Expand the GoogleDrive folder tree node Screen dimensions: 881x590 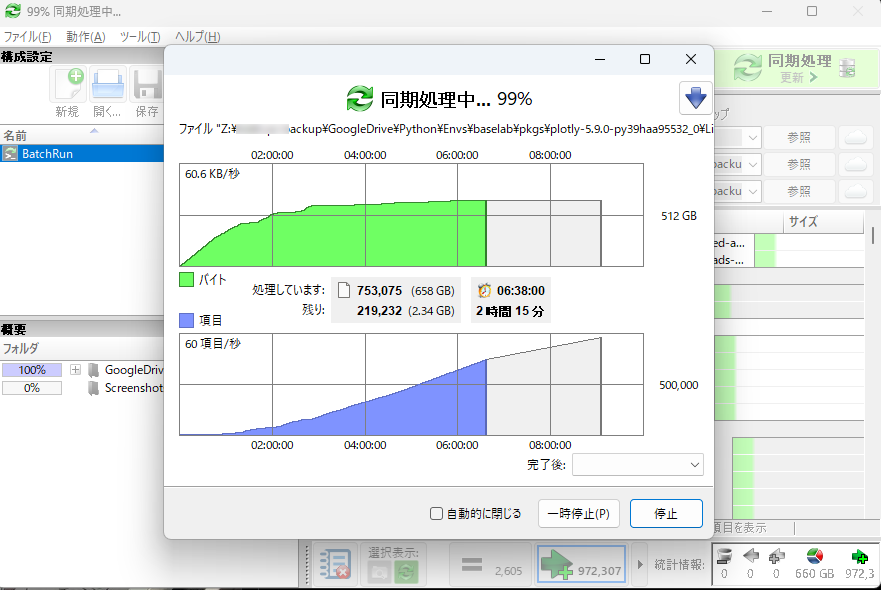coord(75,370)
